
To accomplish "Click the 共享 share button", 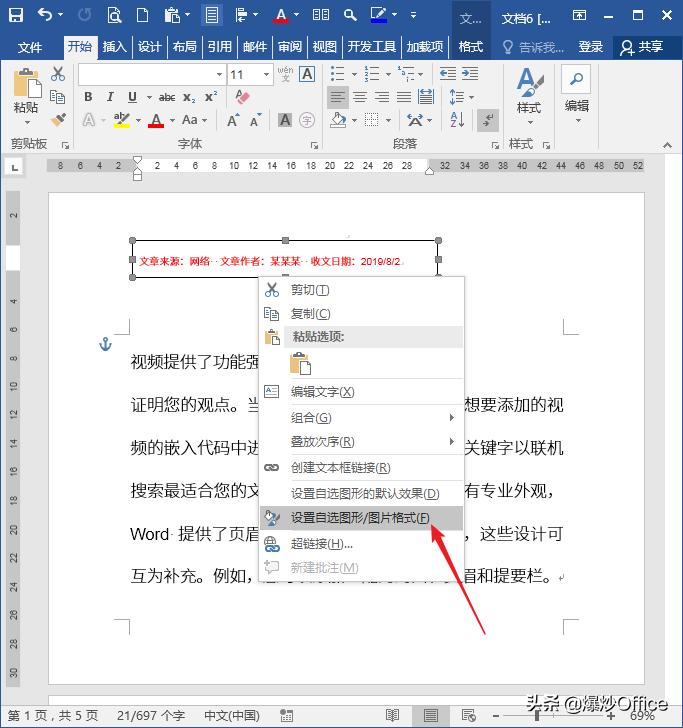I will (x=644, y=47).
